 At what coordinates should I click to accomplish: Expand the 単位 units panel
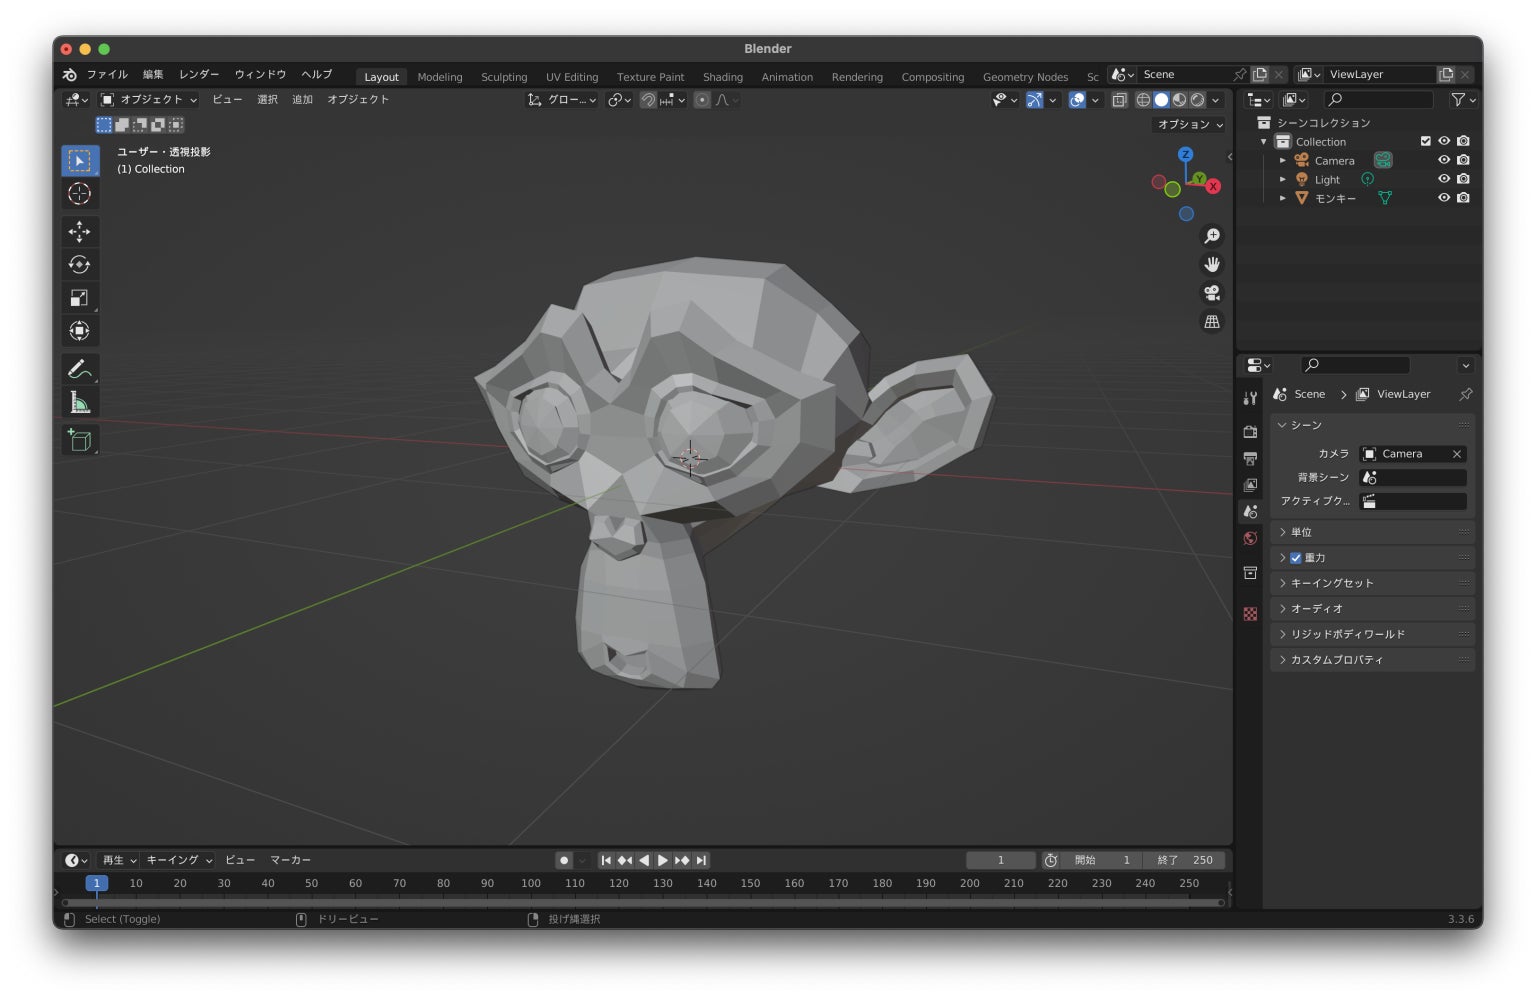[x=1300, y=532]
